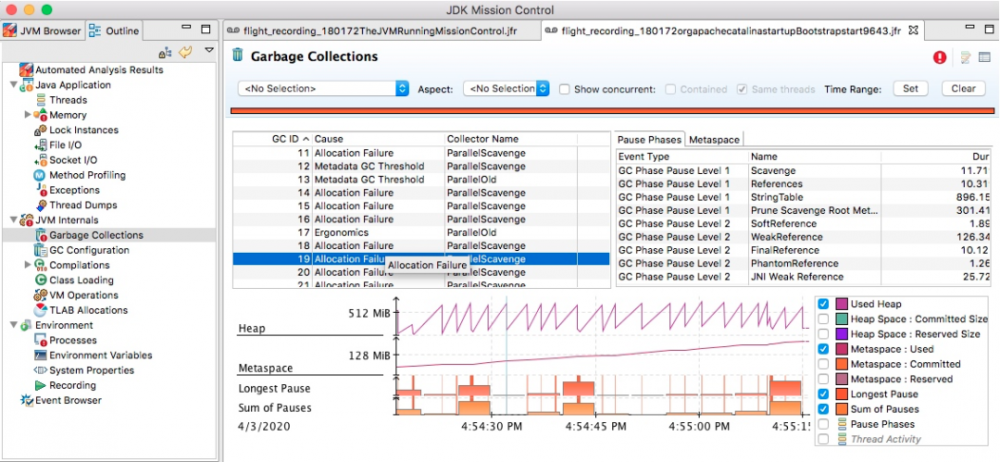Maximize the Outline side panel
Viewport: 1000px width, 462px height.
(205, 28)
